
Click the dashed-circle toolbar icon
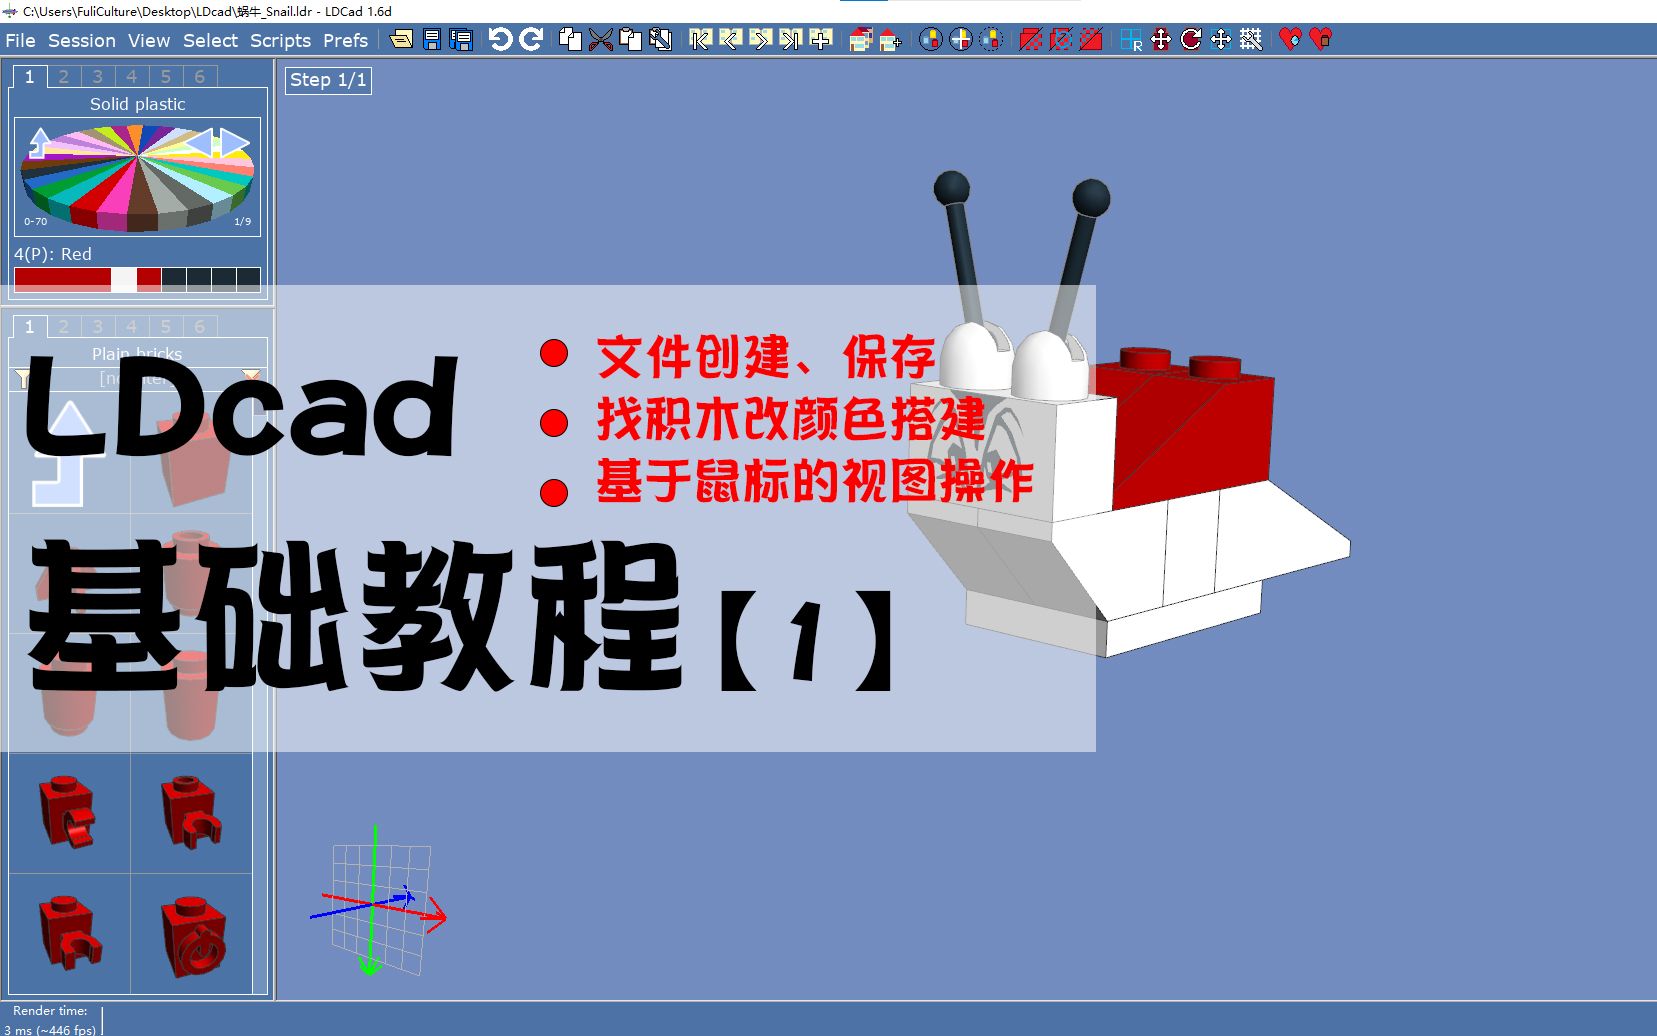(x=991, y=39)
